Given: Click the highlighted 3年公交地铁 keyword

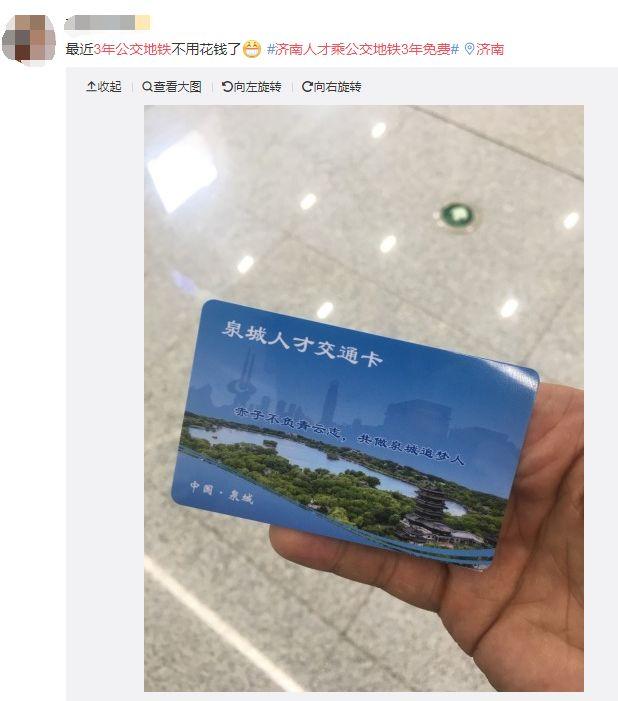Looking at the screenshot, I should coord(132,49).
